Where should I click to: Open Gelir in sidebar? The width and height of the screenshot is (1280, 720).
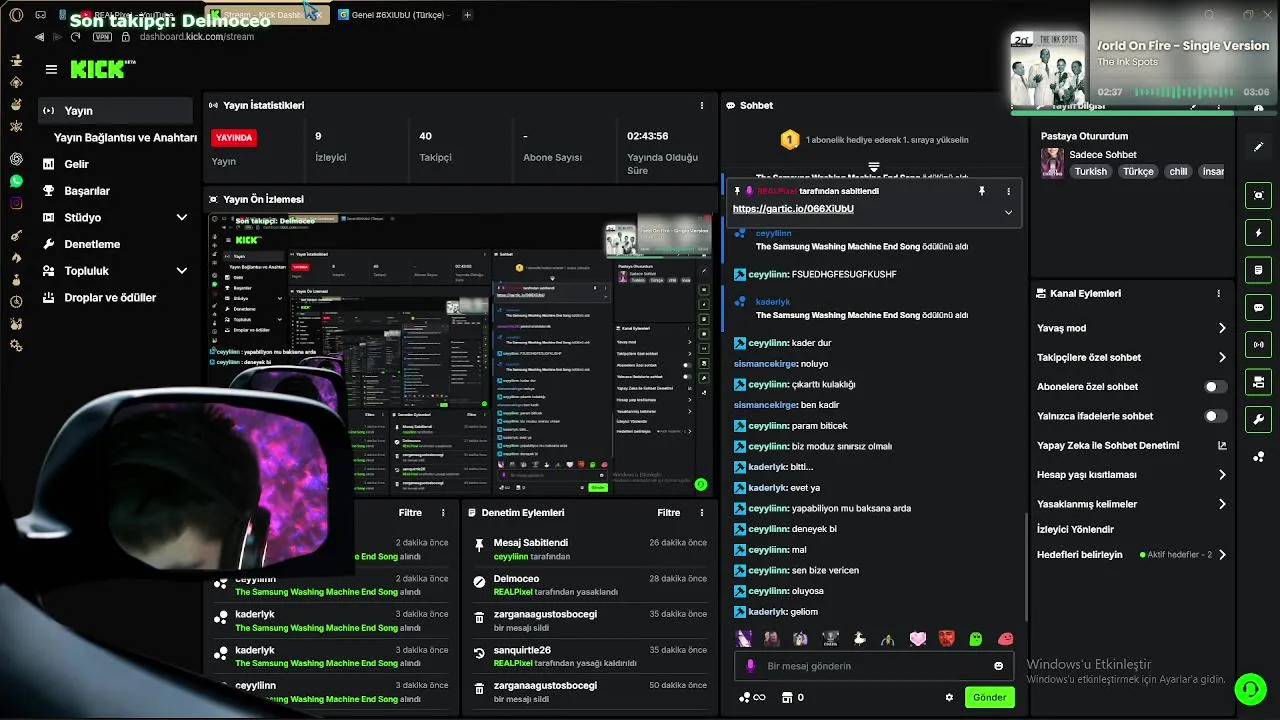click(76, 164)
